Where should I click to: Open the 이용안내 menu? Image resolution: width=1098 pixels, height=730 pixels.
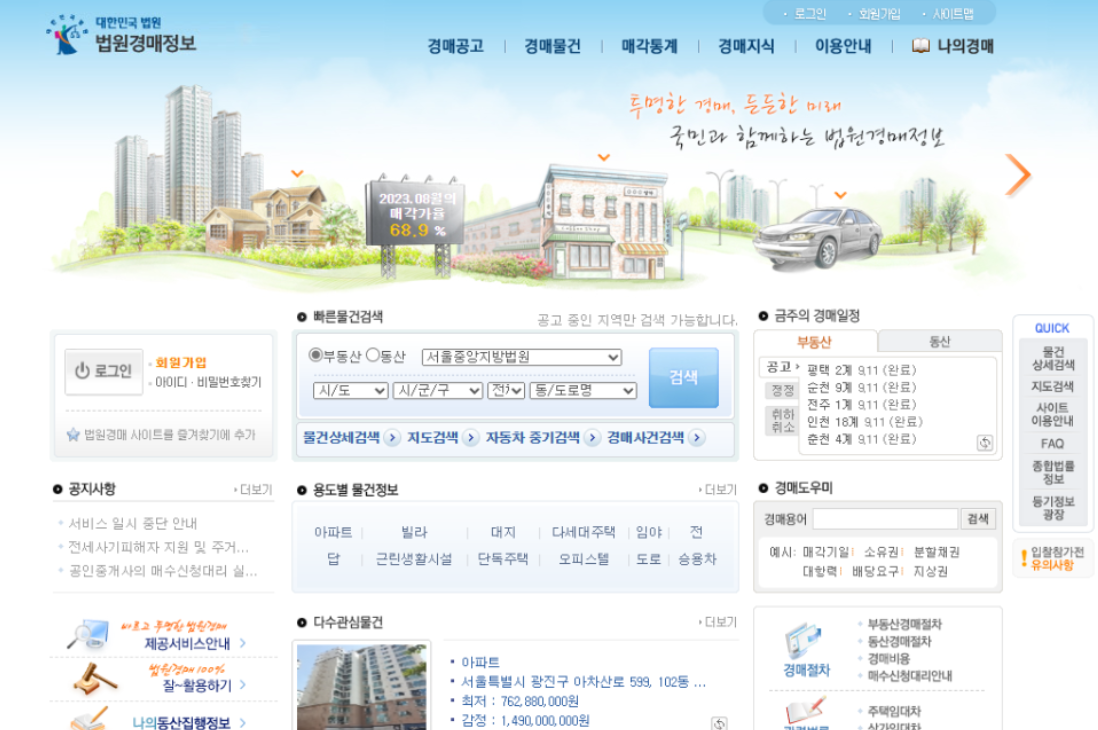coord(844,46)
